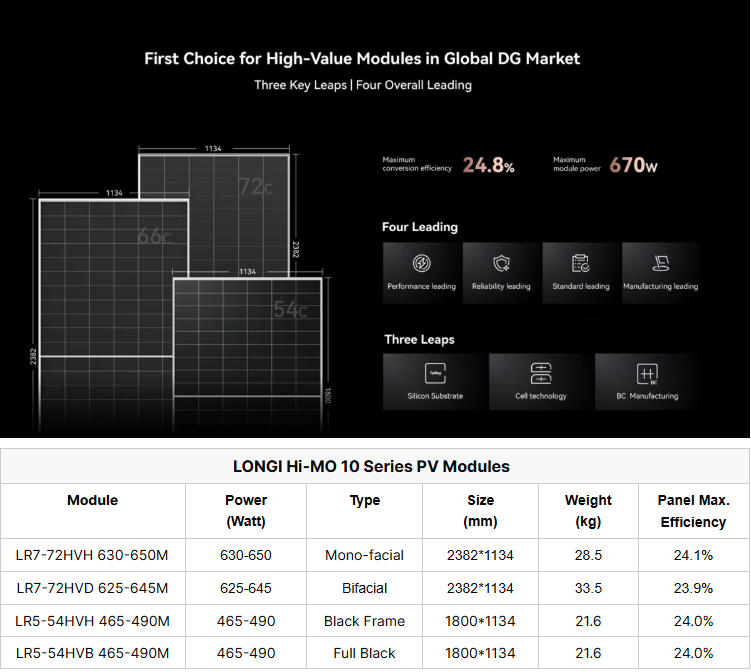Click the 1800*1134 size for LR5-54HVB
The height and width of the screenshot is (672, 751).
tap(480, 653)
